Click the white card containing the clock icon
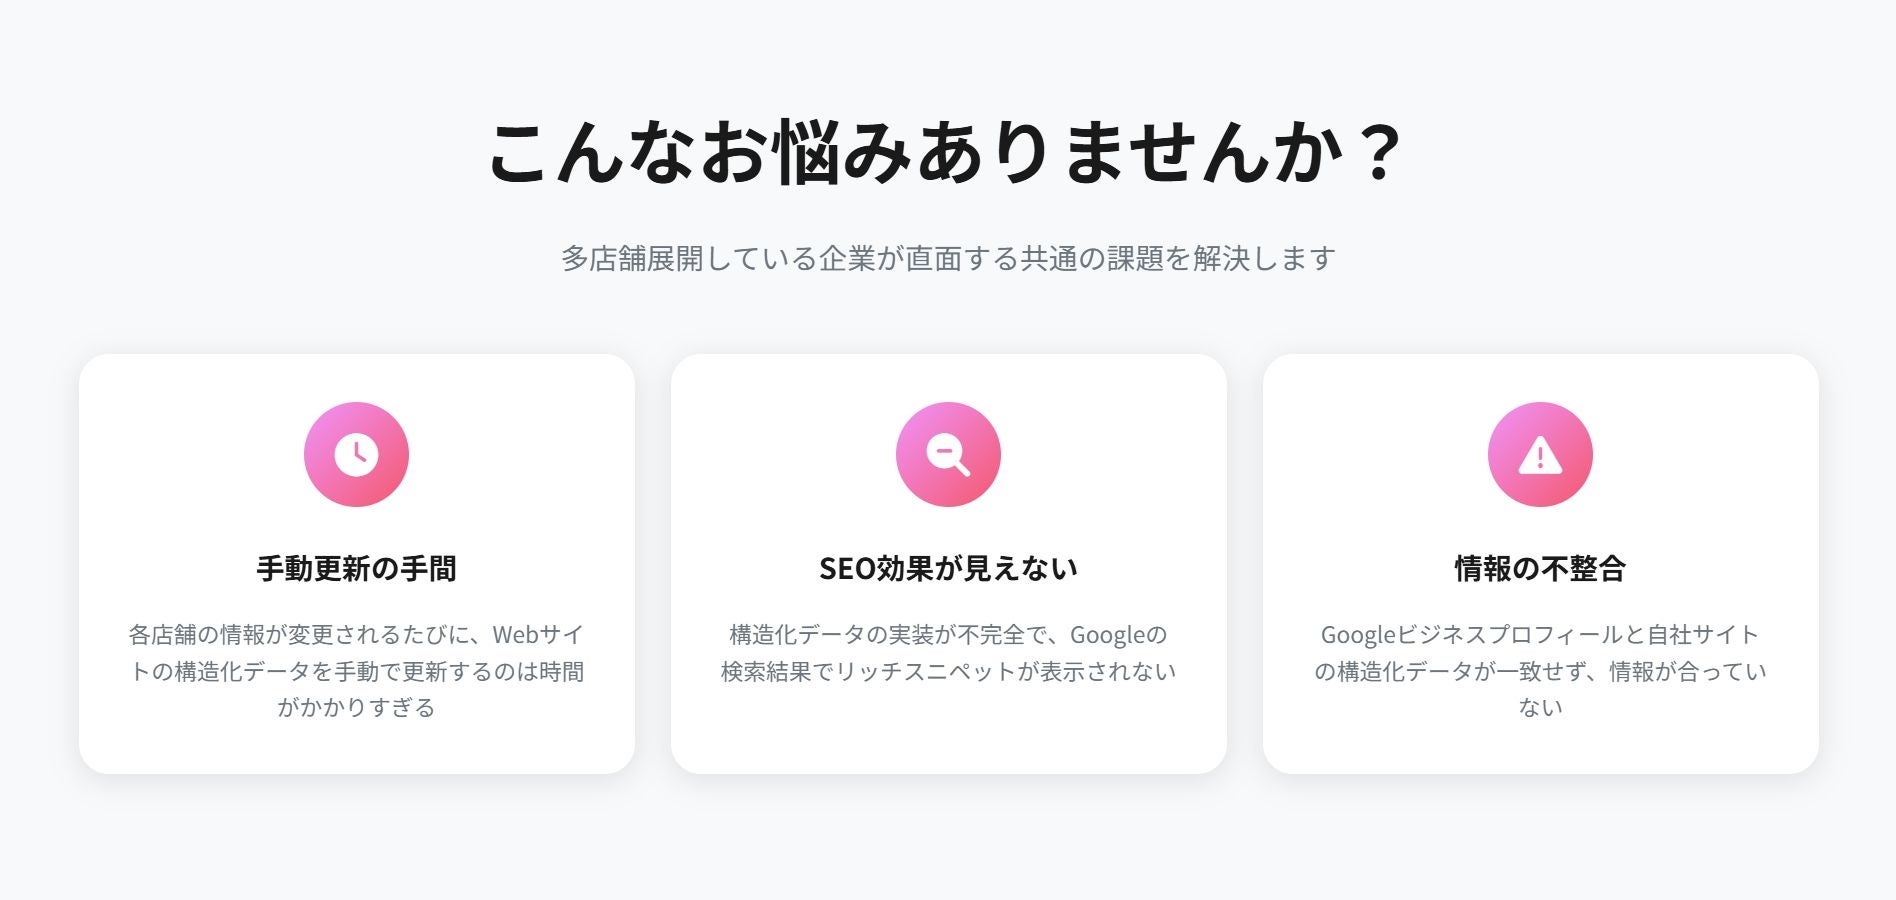The width and height of the screenshot is (1896, 900). click(357, 564)
